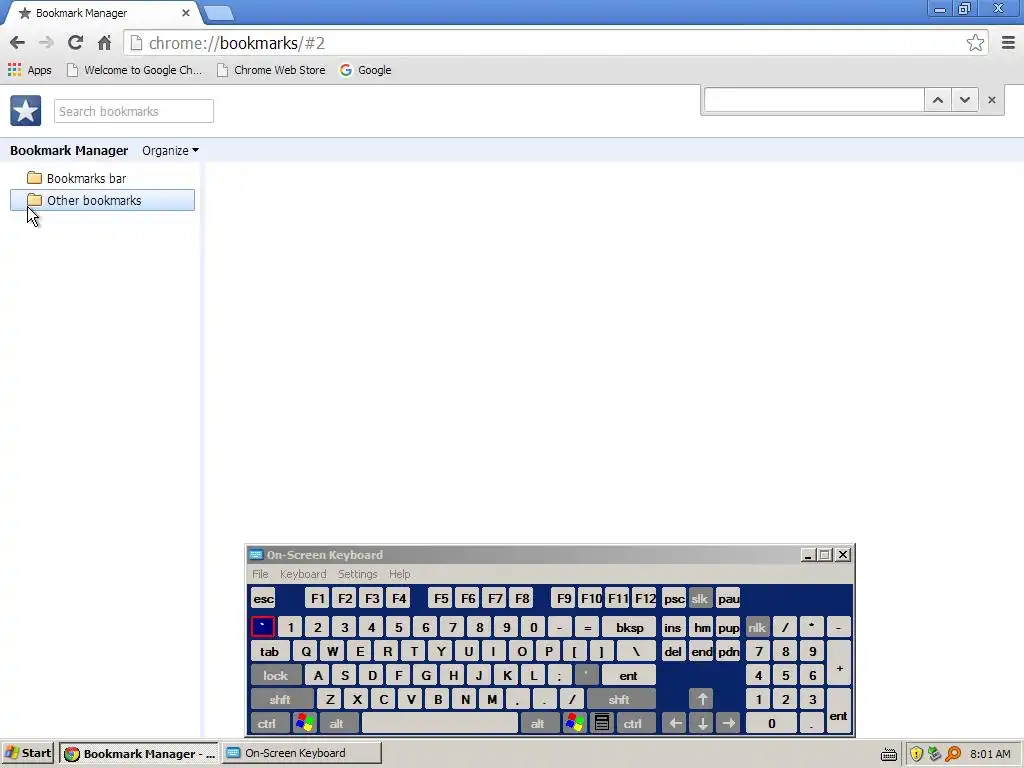Viewport: 1024px width, 768px height.
Task: Go to previous find result arrow
Action: click(x=938, y=100)
